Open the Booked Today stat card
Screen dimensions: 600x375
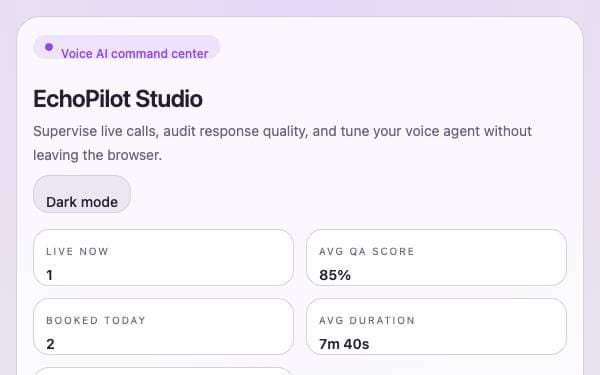(163, 326)
